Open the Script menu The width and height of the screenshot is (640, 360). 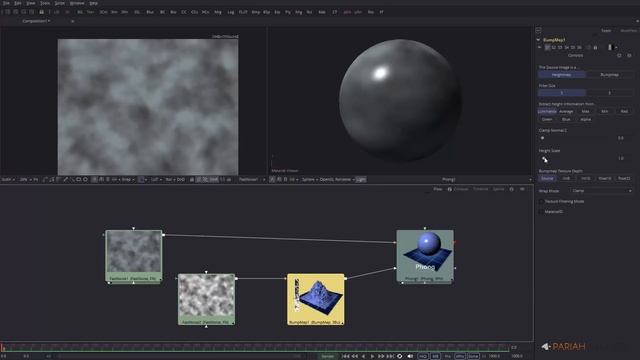point(60,3)
